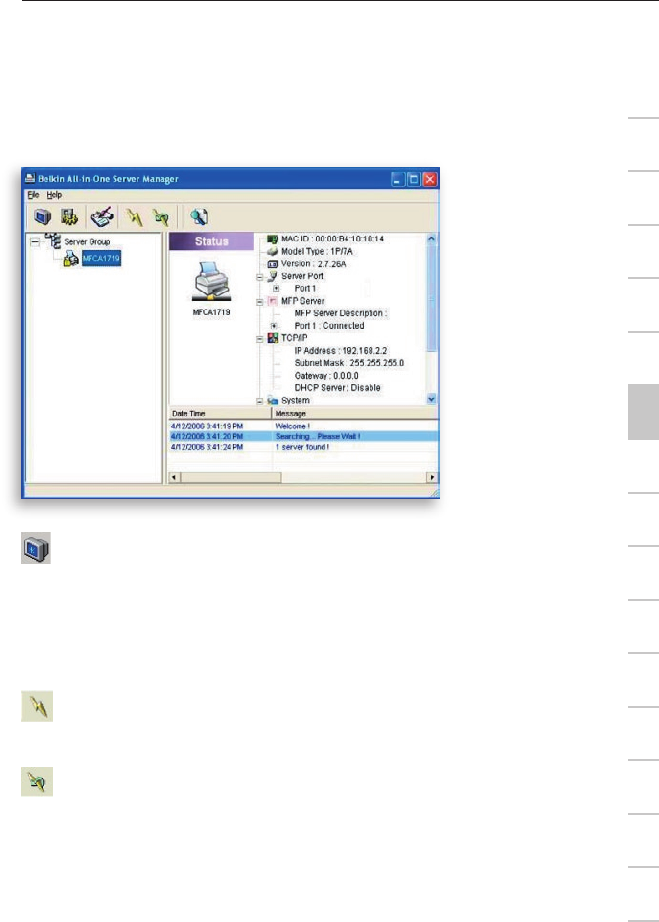Click the Gateway : 0.0.0.0 entry
Screen dimensions: 659x922
(326, 376)
